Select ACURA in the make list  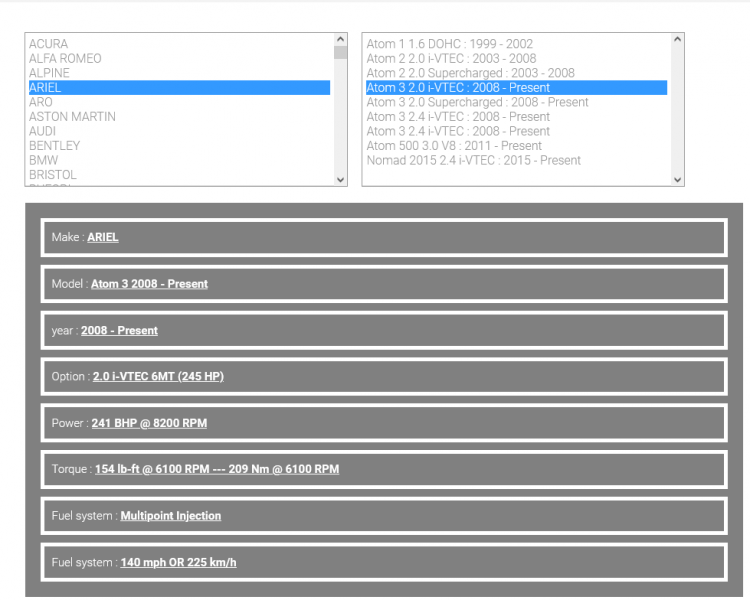(179, 44)
